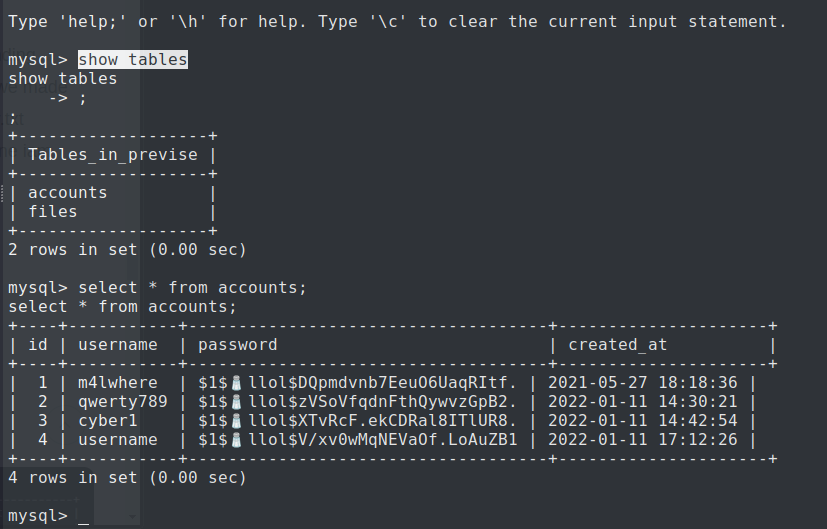Click the '2 rows in set' result line
The height and width of the screenshot is (529, 827).
pos(127,250)
